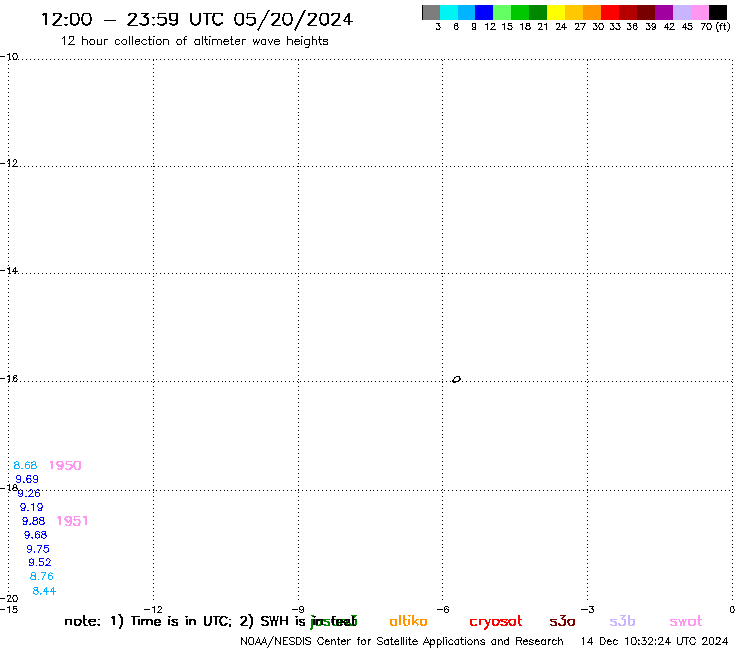Select the purple swatch in the color scale
740x650 pixels.
click(x=664, y=12)
